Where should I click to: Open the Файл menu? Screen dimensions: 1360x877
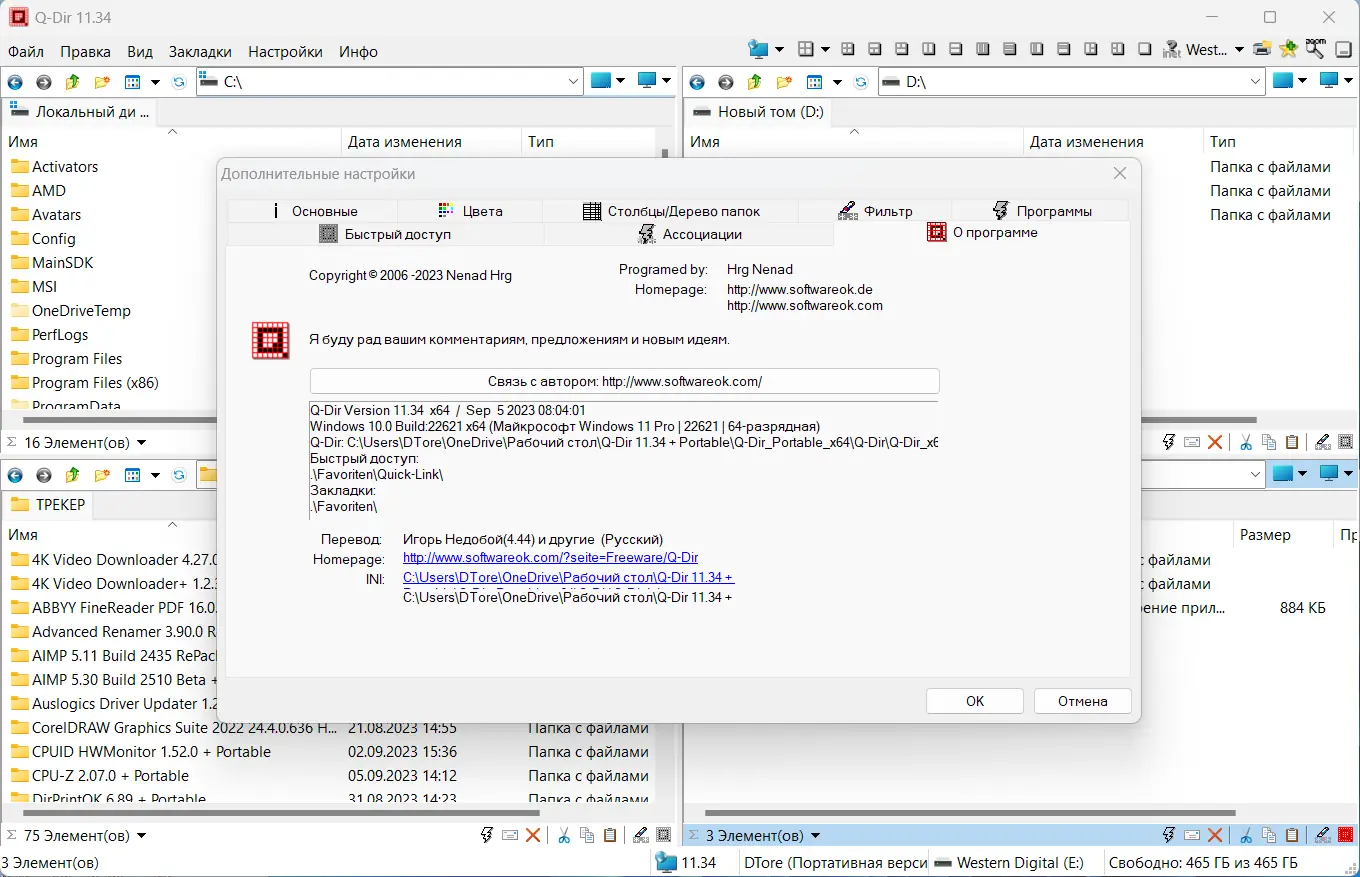coord(26,51)
